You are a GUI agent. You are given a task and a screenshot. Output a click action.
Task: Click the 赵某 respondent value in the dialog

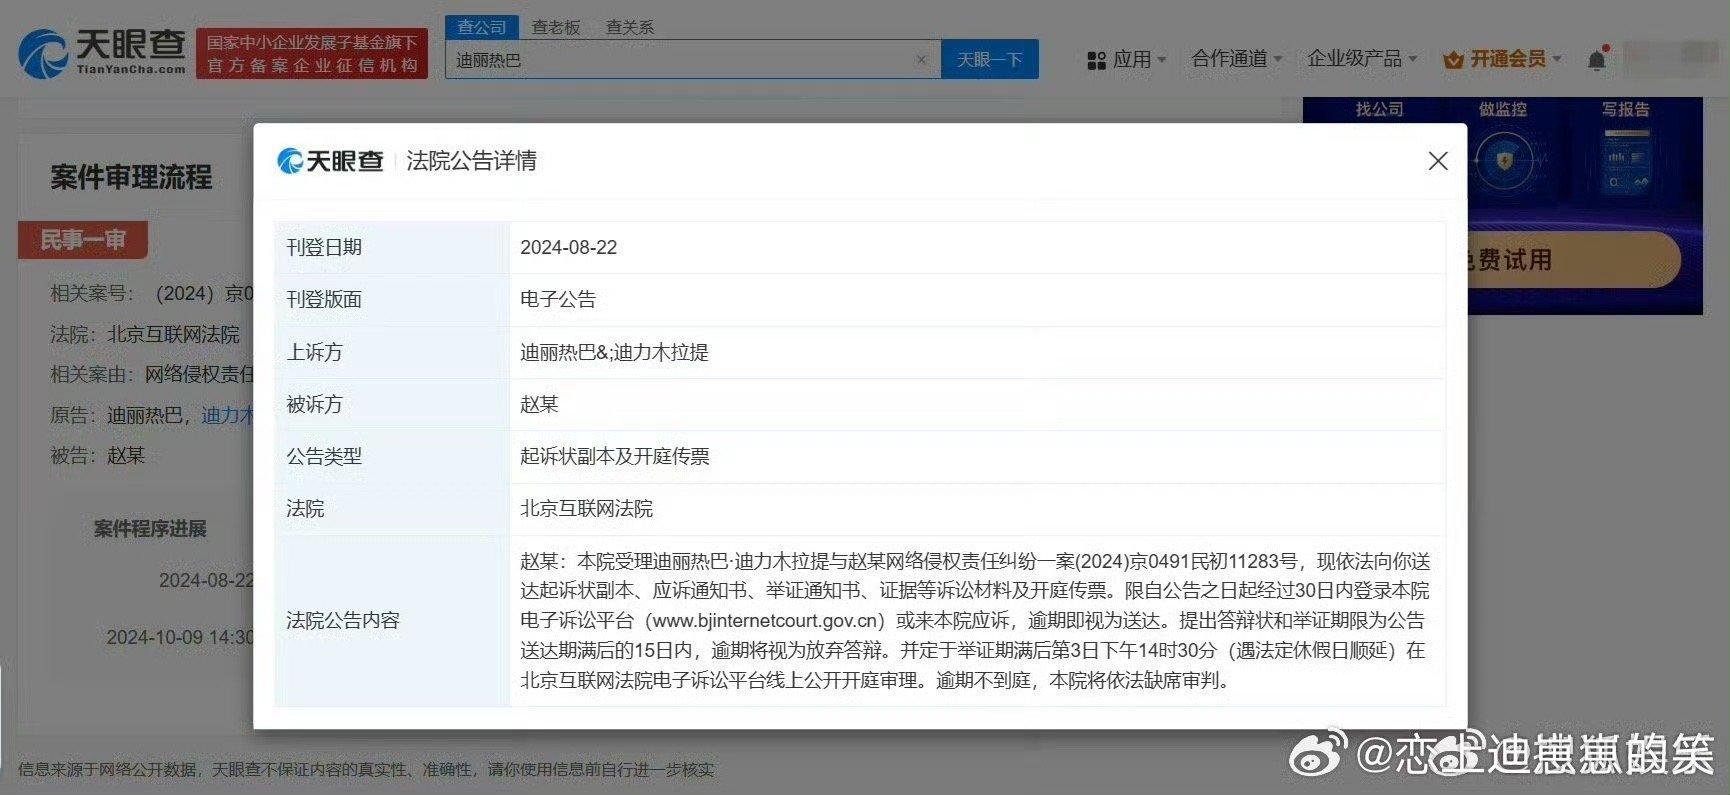[539, 404]
